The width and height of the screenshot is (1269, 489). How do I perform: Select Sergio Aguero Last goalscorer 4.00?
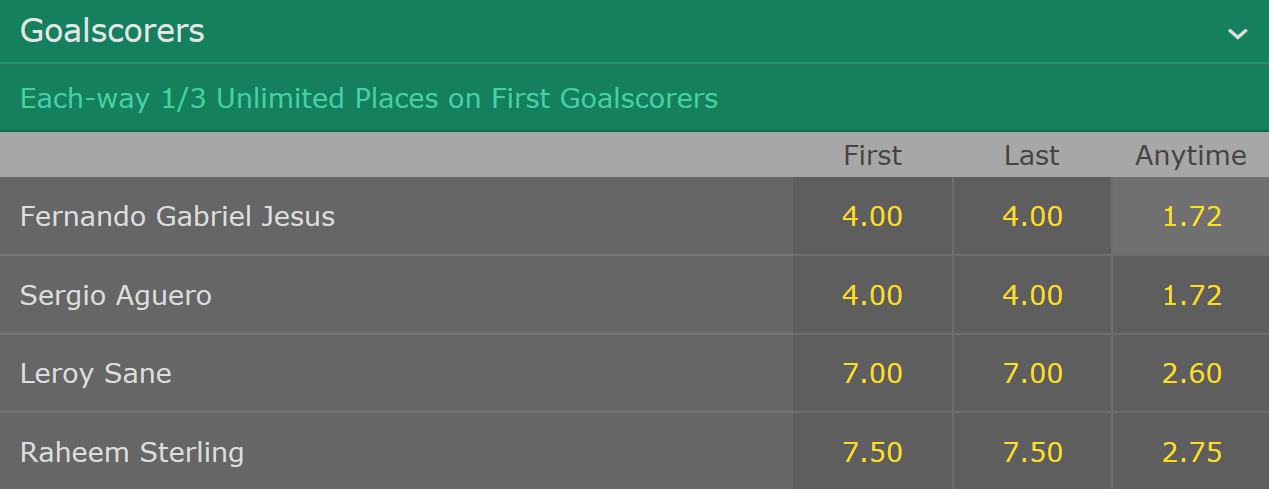pyautogui.click(x=1032, y=295)
